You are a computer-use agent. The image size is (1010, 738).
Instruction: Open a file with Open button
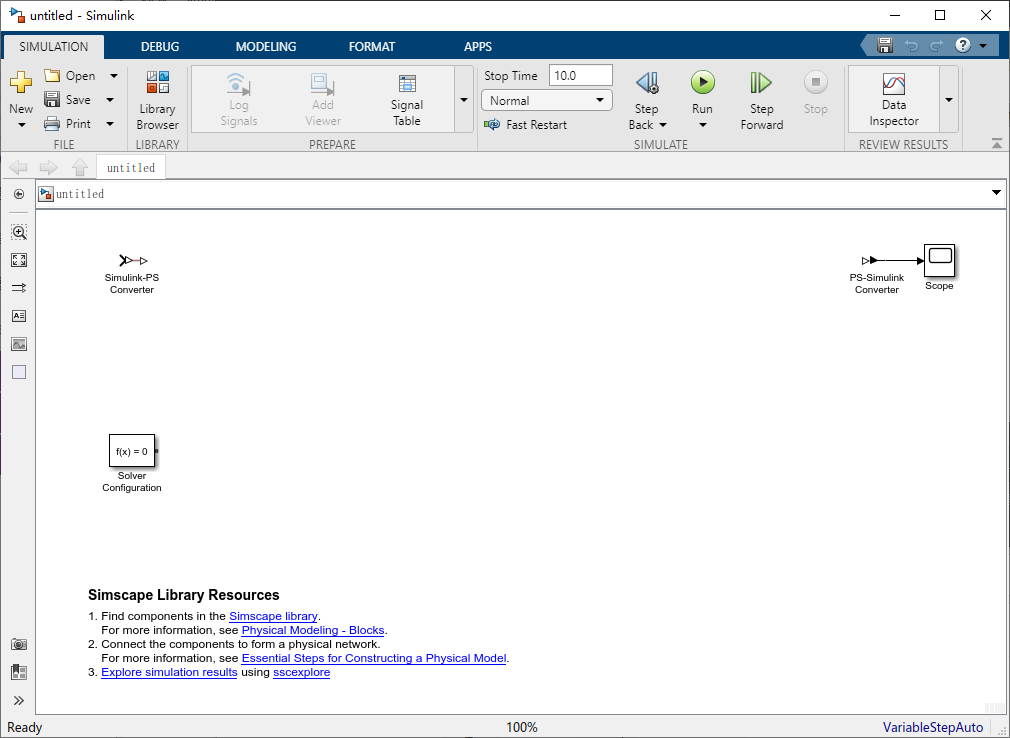(70, 75)
